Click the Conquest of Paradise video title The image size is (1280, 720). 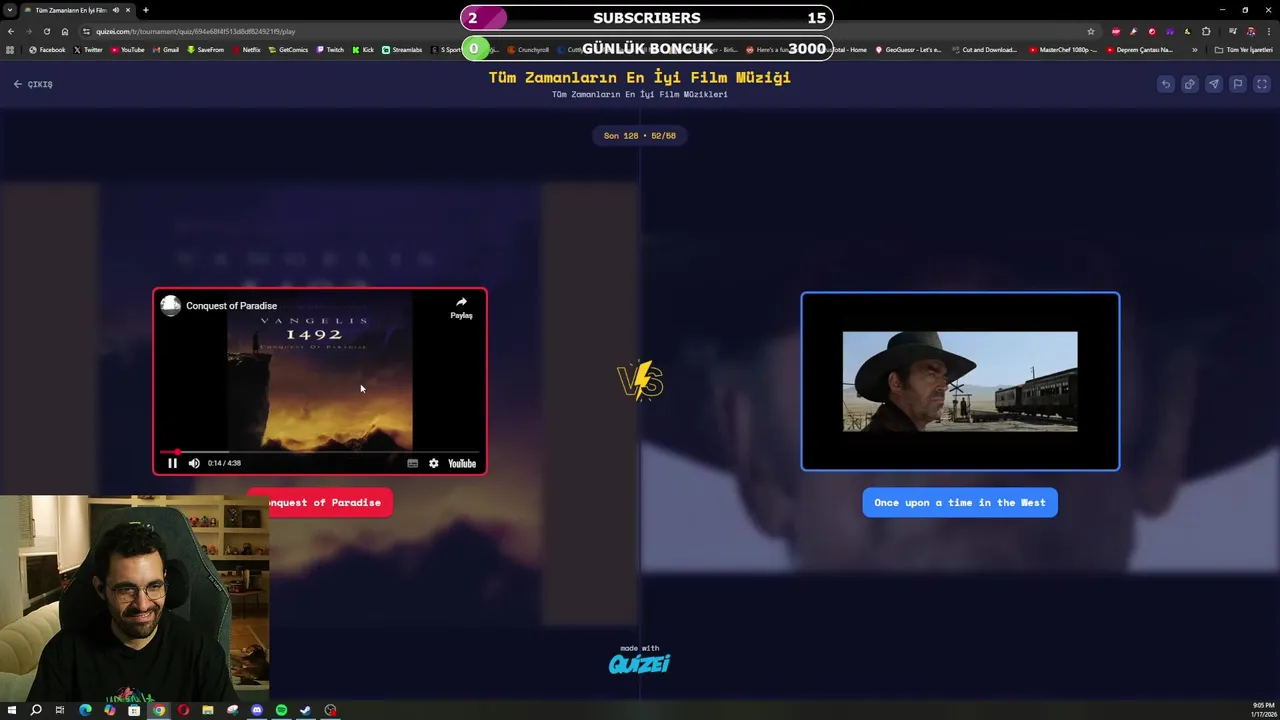coord(231,306)
